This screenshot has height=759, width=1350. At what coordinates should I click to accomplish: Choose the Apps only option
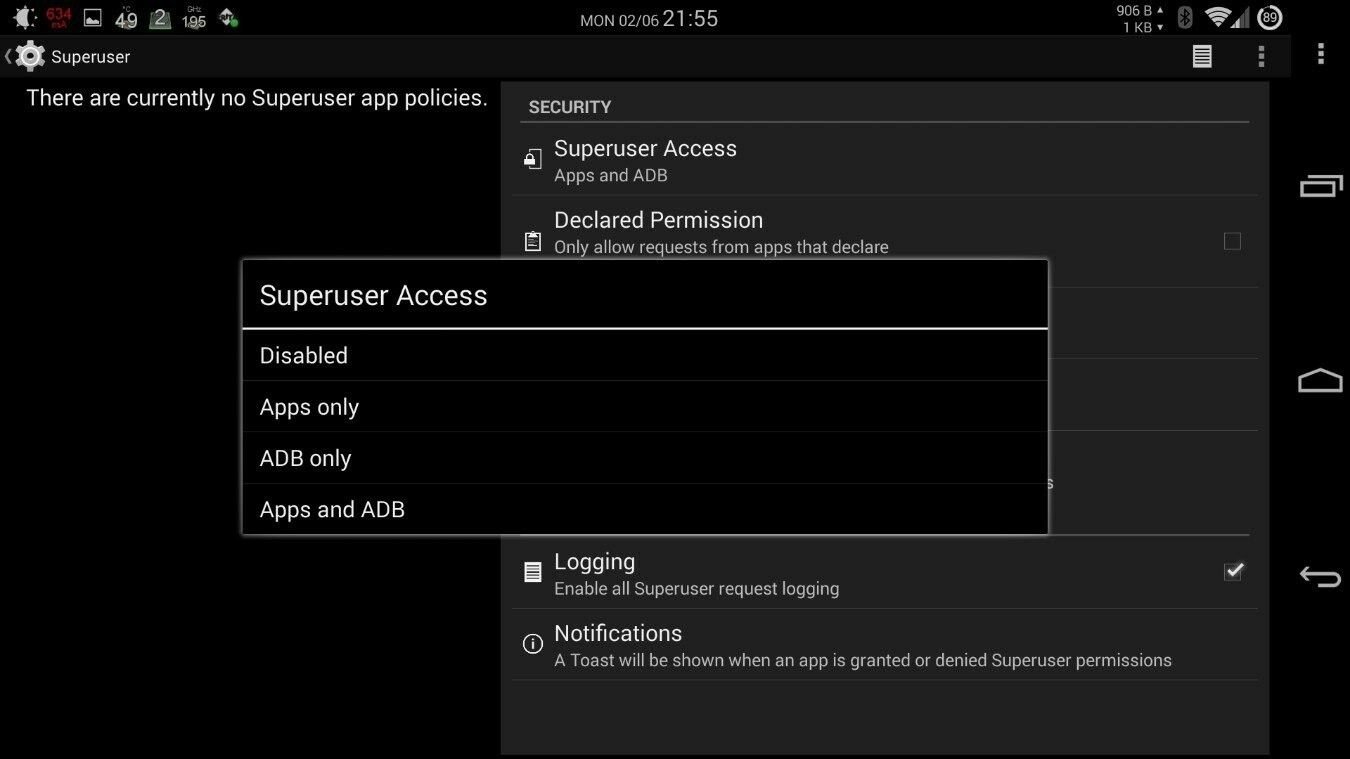(x=645, y=407)
